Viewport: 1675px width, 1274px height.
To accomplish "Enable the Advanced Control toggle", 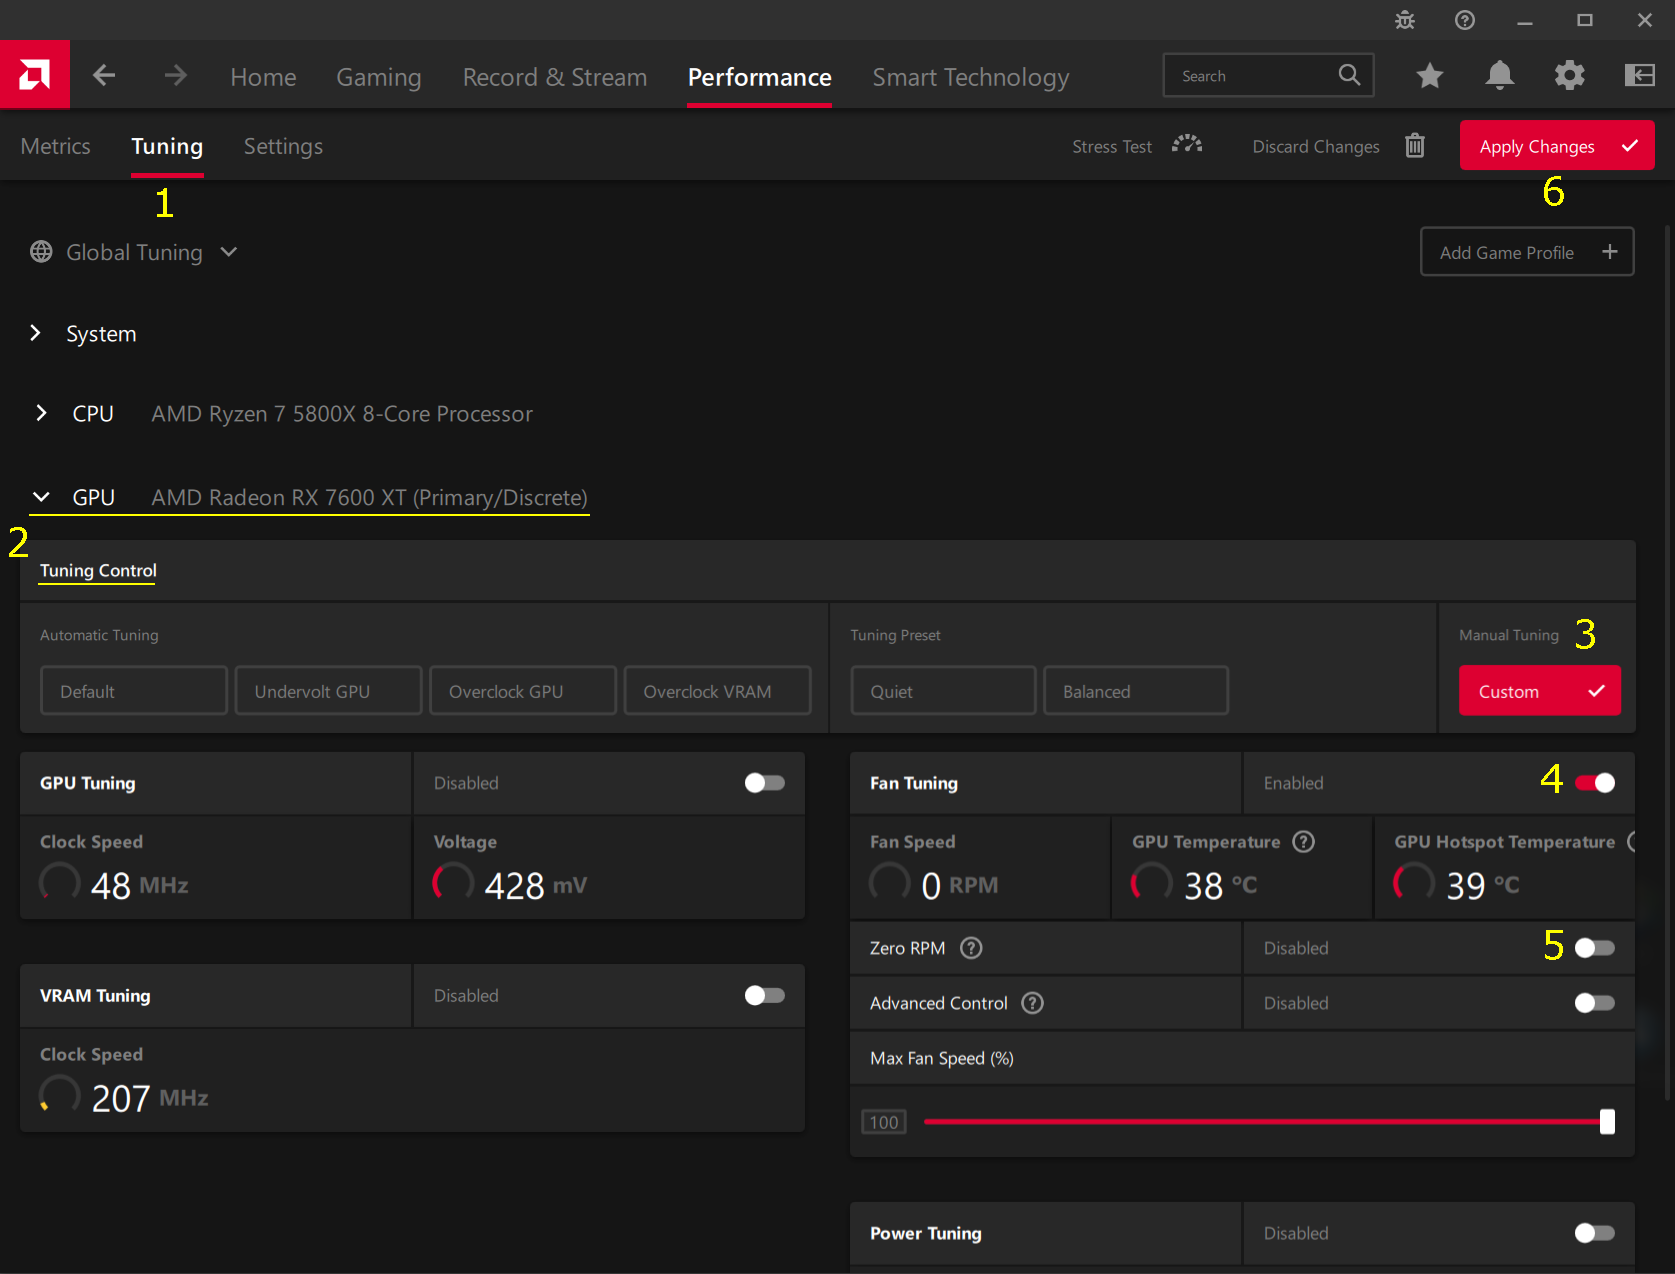I will tap(1595, 1003).
